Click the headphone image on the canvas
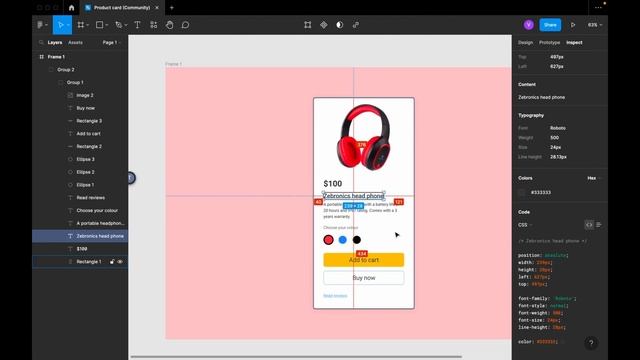 [x=364, y=137]
